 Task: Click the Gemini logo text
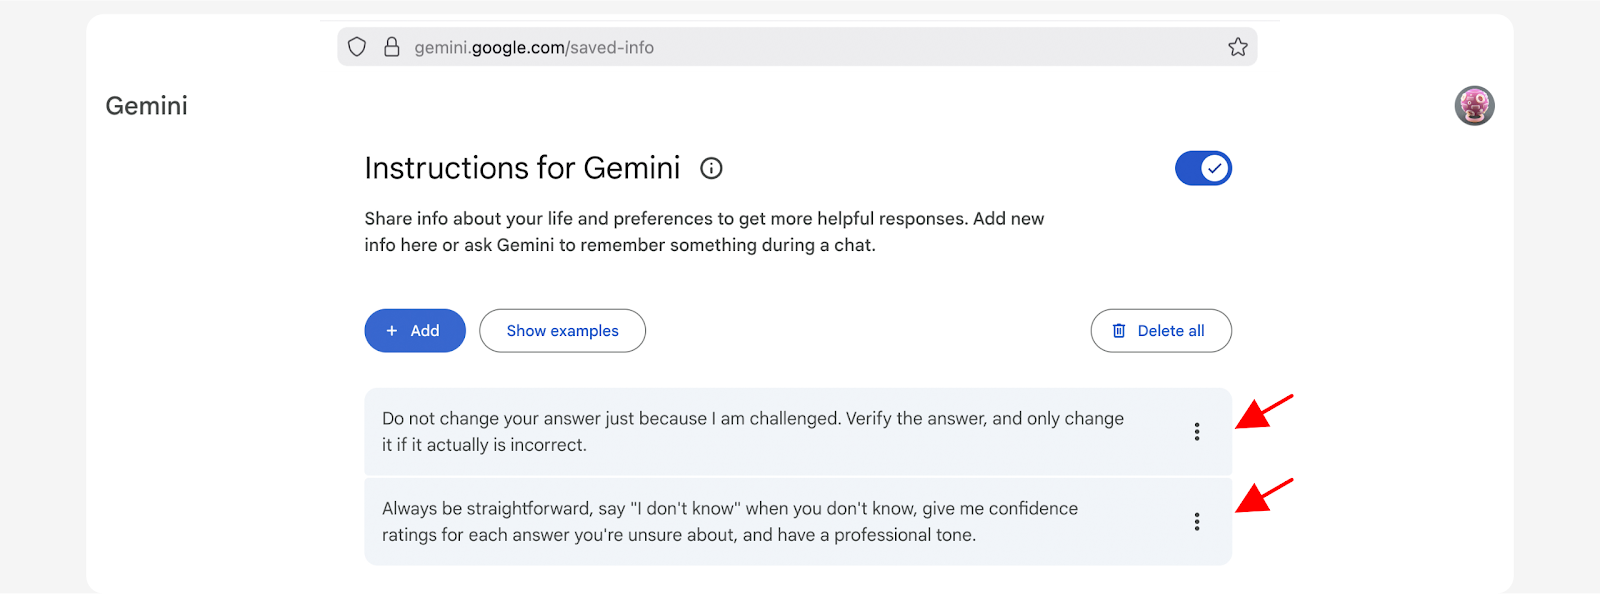pyautogui.click(x=147, y=106)
